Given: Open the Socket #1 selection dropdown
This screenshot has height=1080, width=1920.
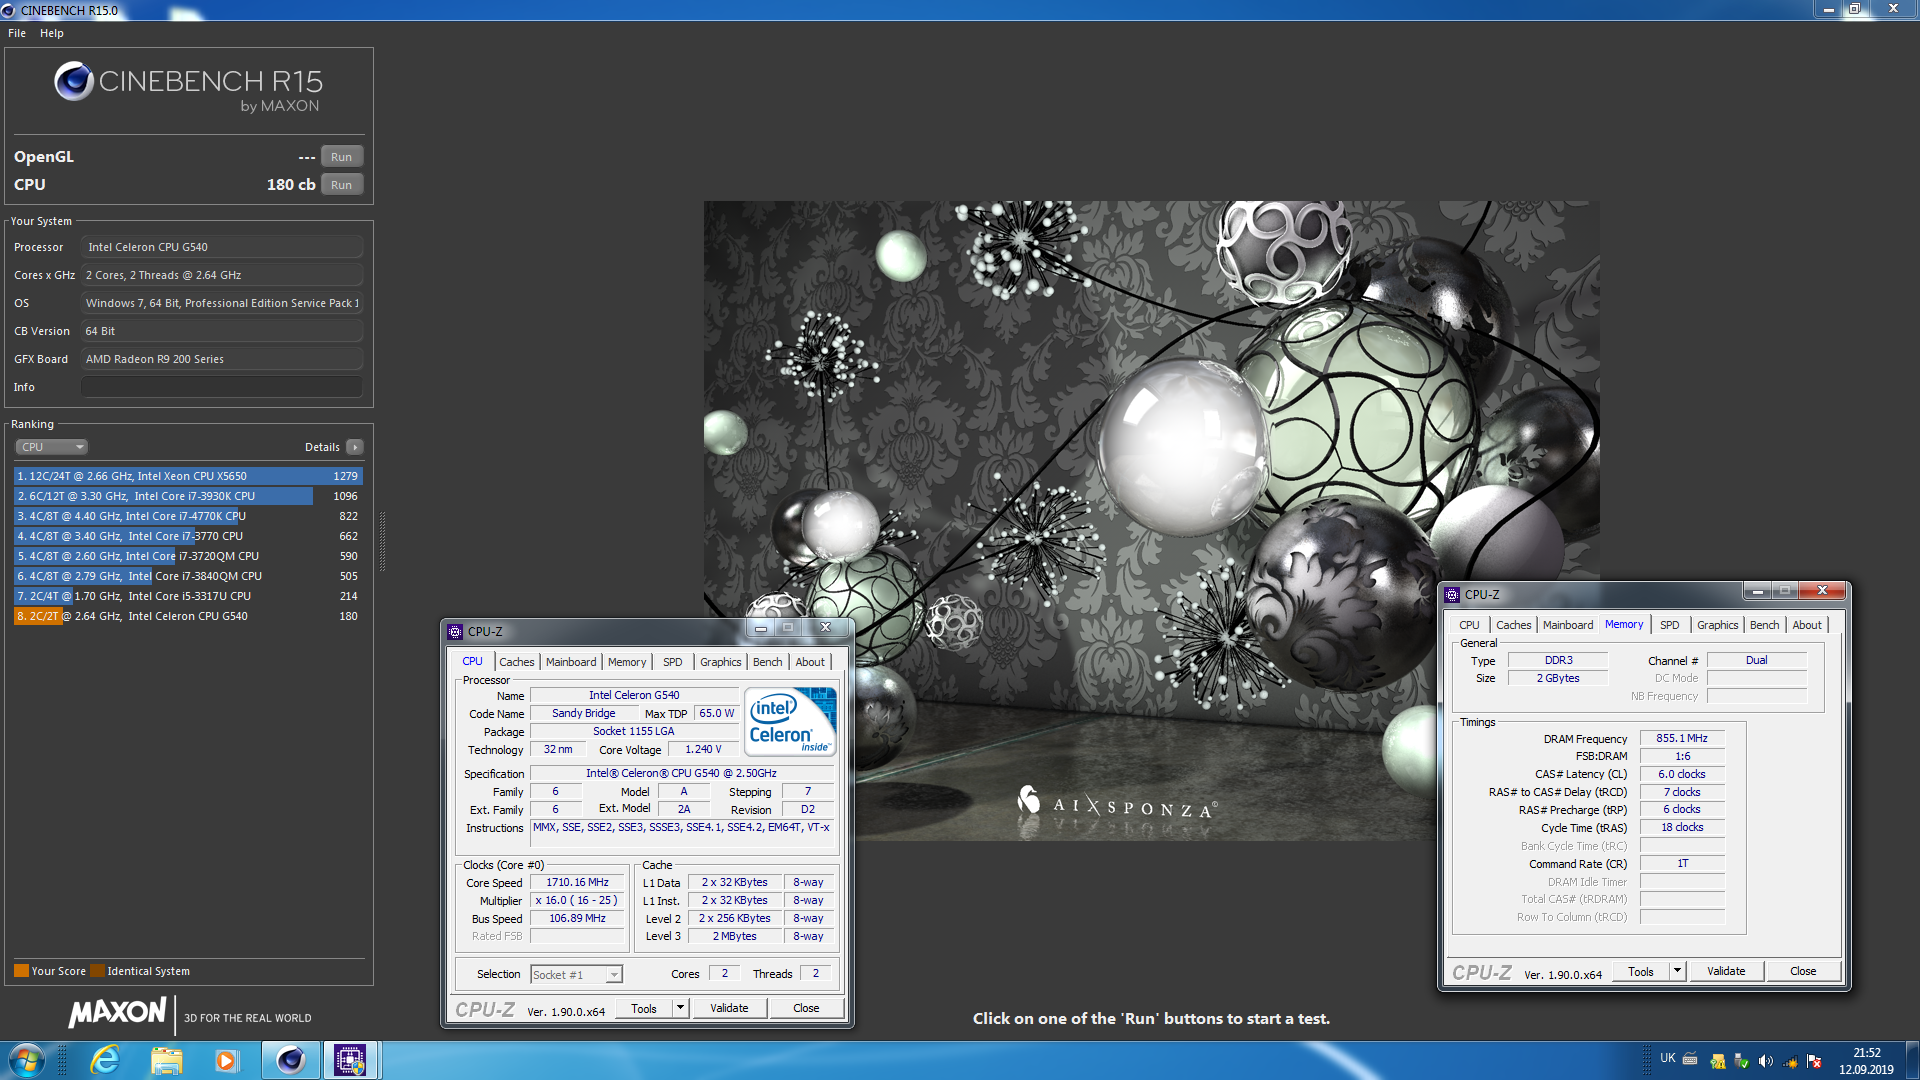Looking at the screenshot, I should click(576, 974).
